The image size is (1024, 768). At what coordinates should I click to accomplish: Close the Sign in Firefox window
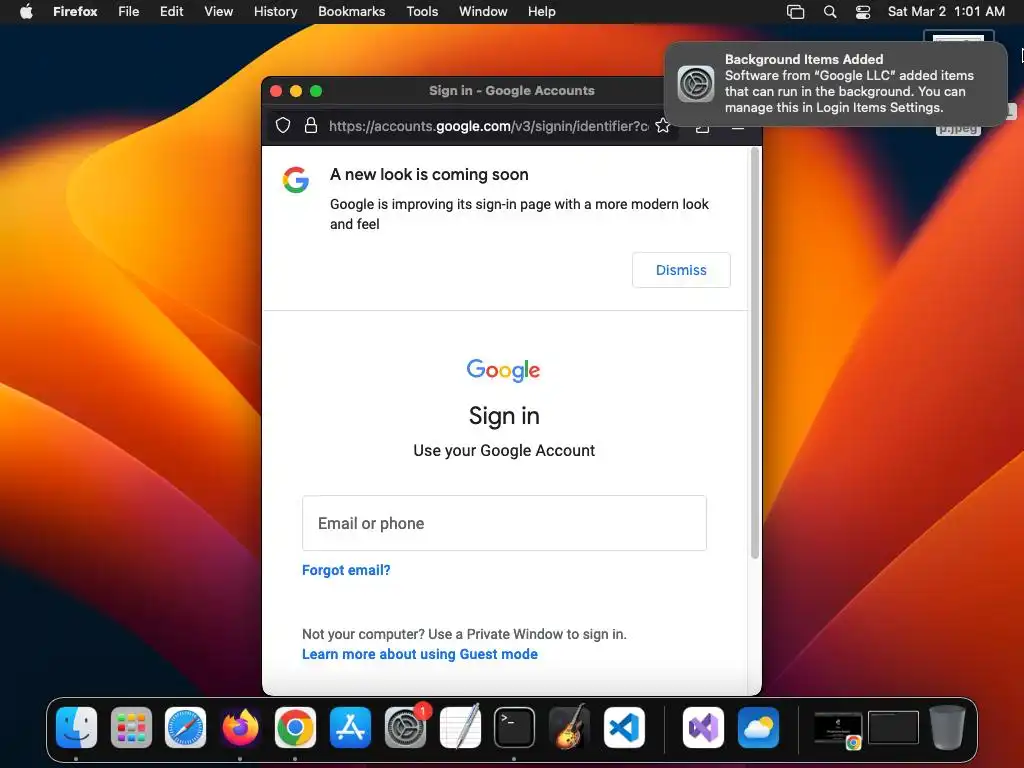[276, 91]
